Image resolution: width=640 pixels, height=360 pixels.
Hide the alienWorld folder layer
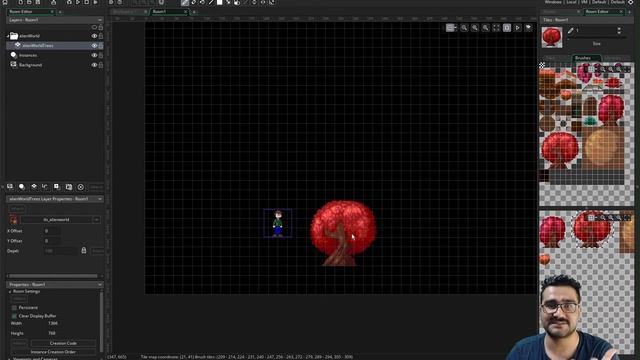(94, 36)
